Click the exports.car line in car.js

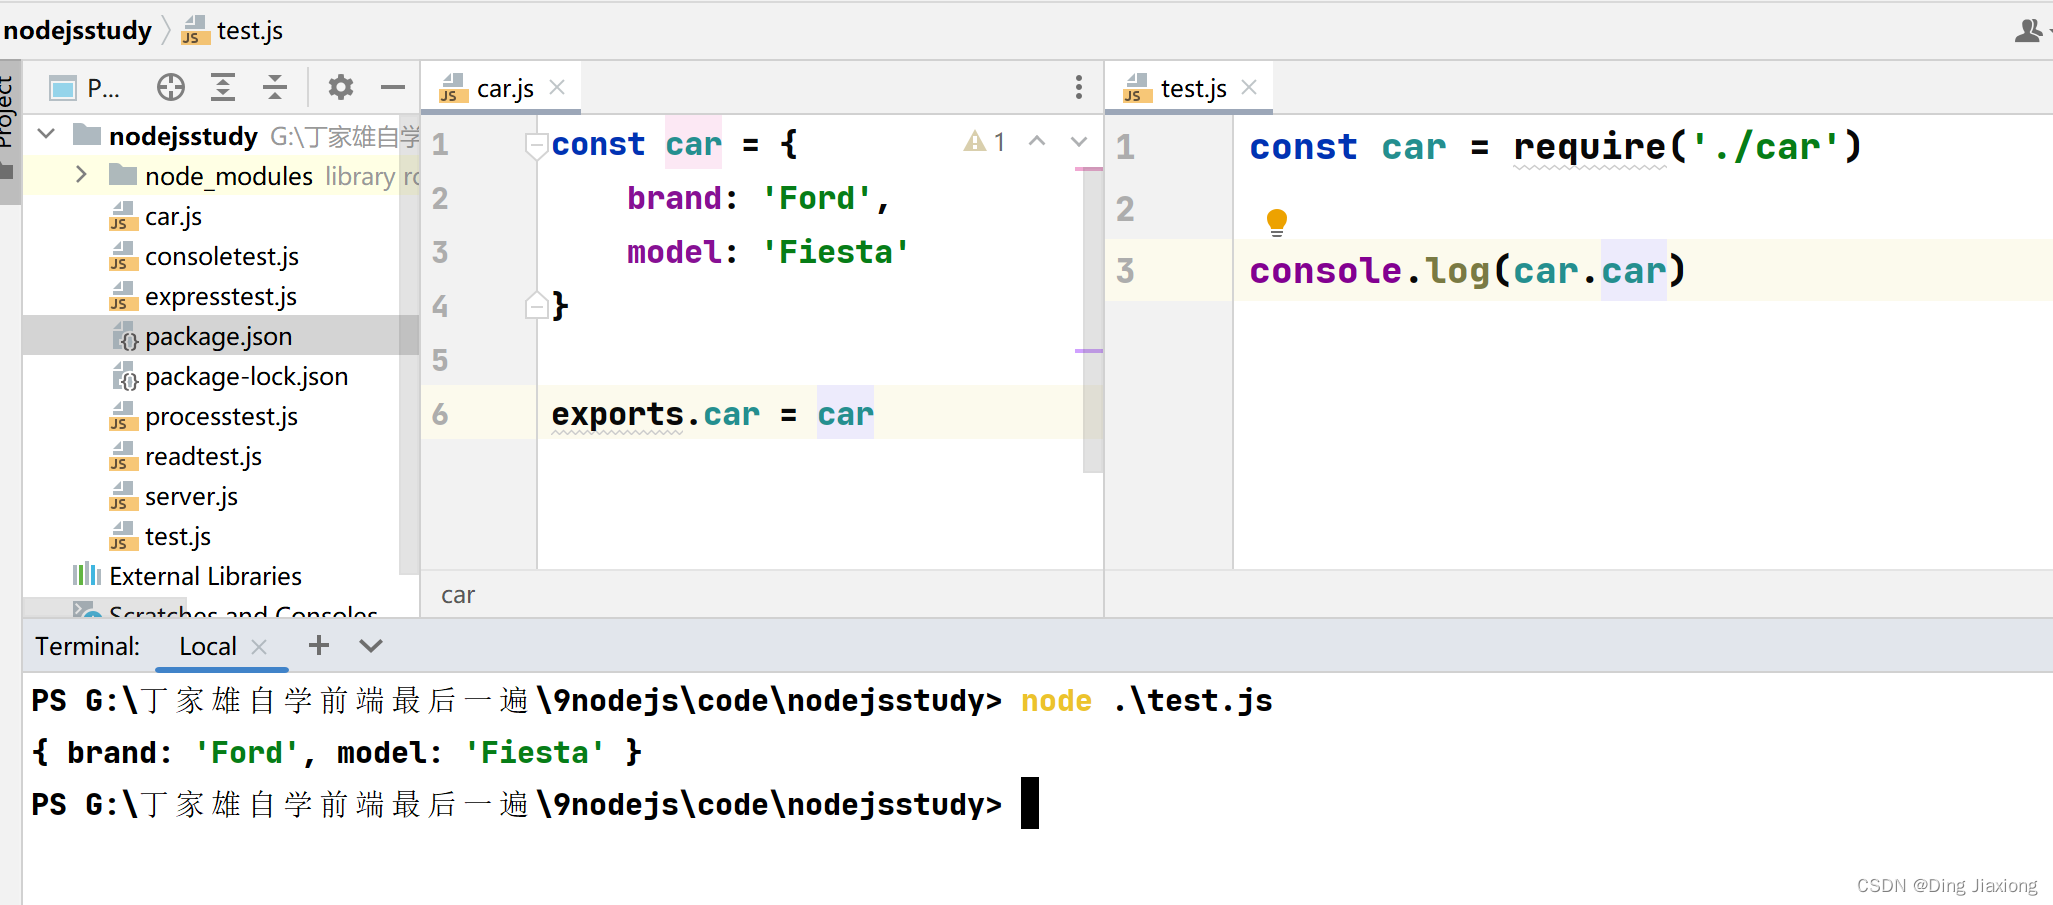click(712, 414)
